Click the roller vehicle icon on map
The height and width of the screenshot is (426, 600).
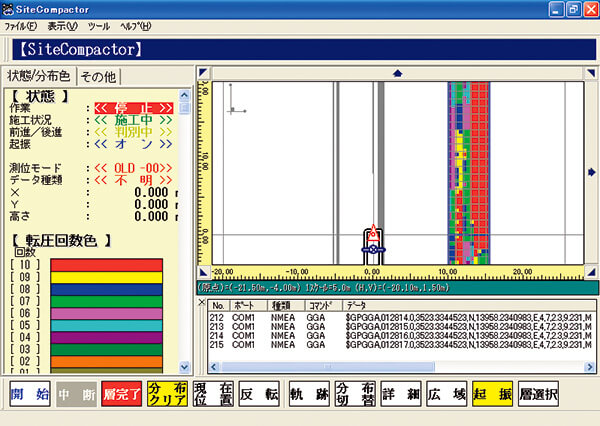373,245
